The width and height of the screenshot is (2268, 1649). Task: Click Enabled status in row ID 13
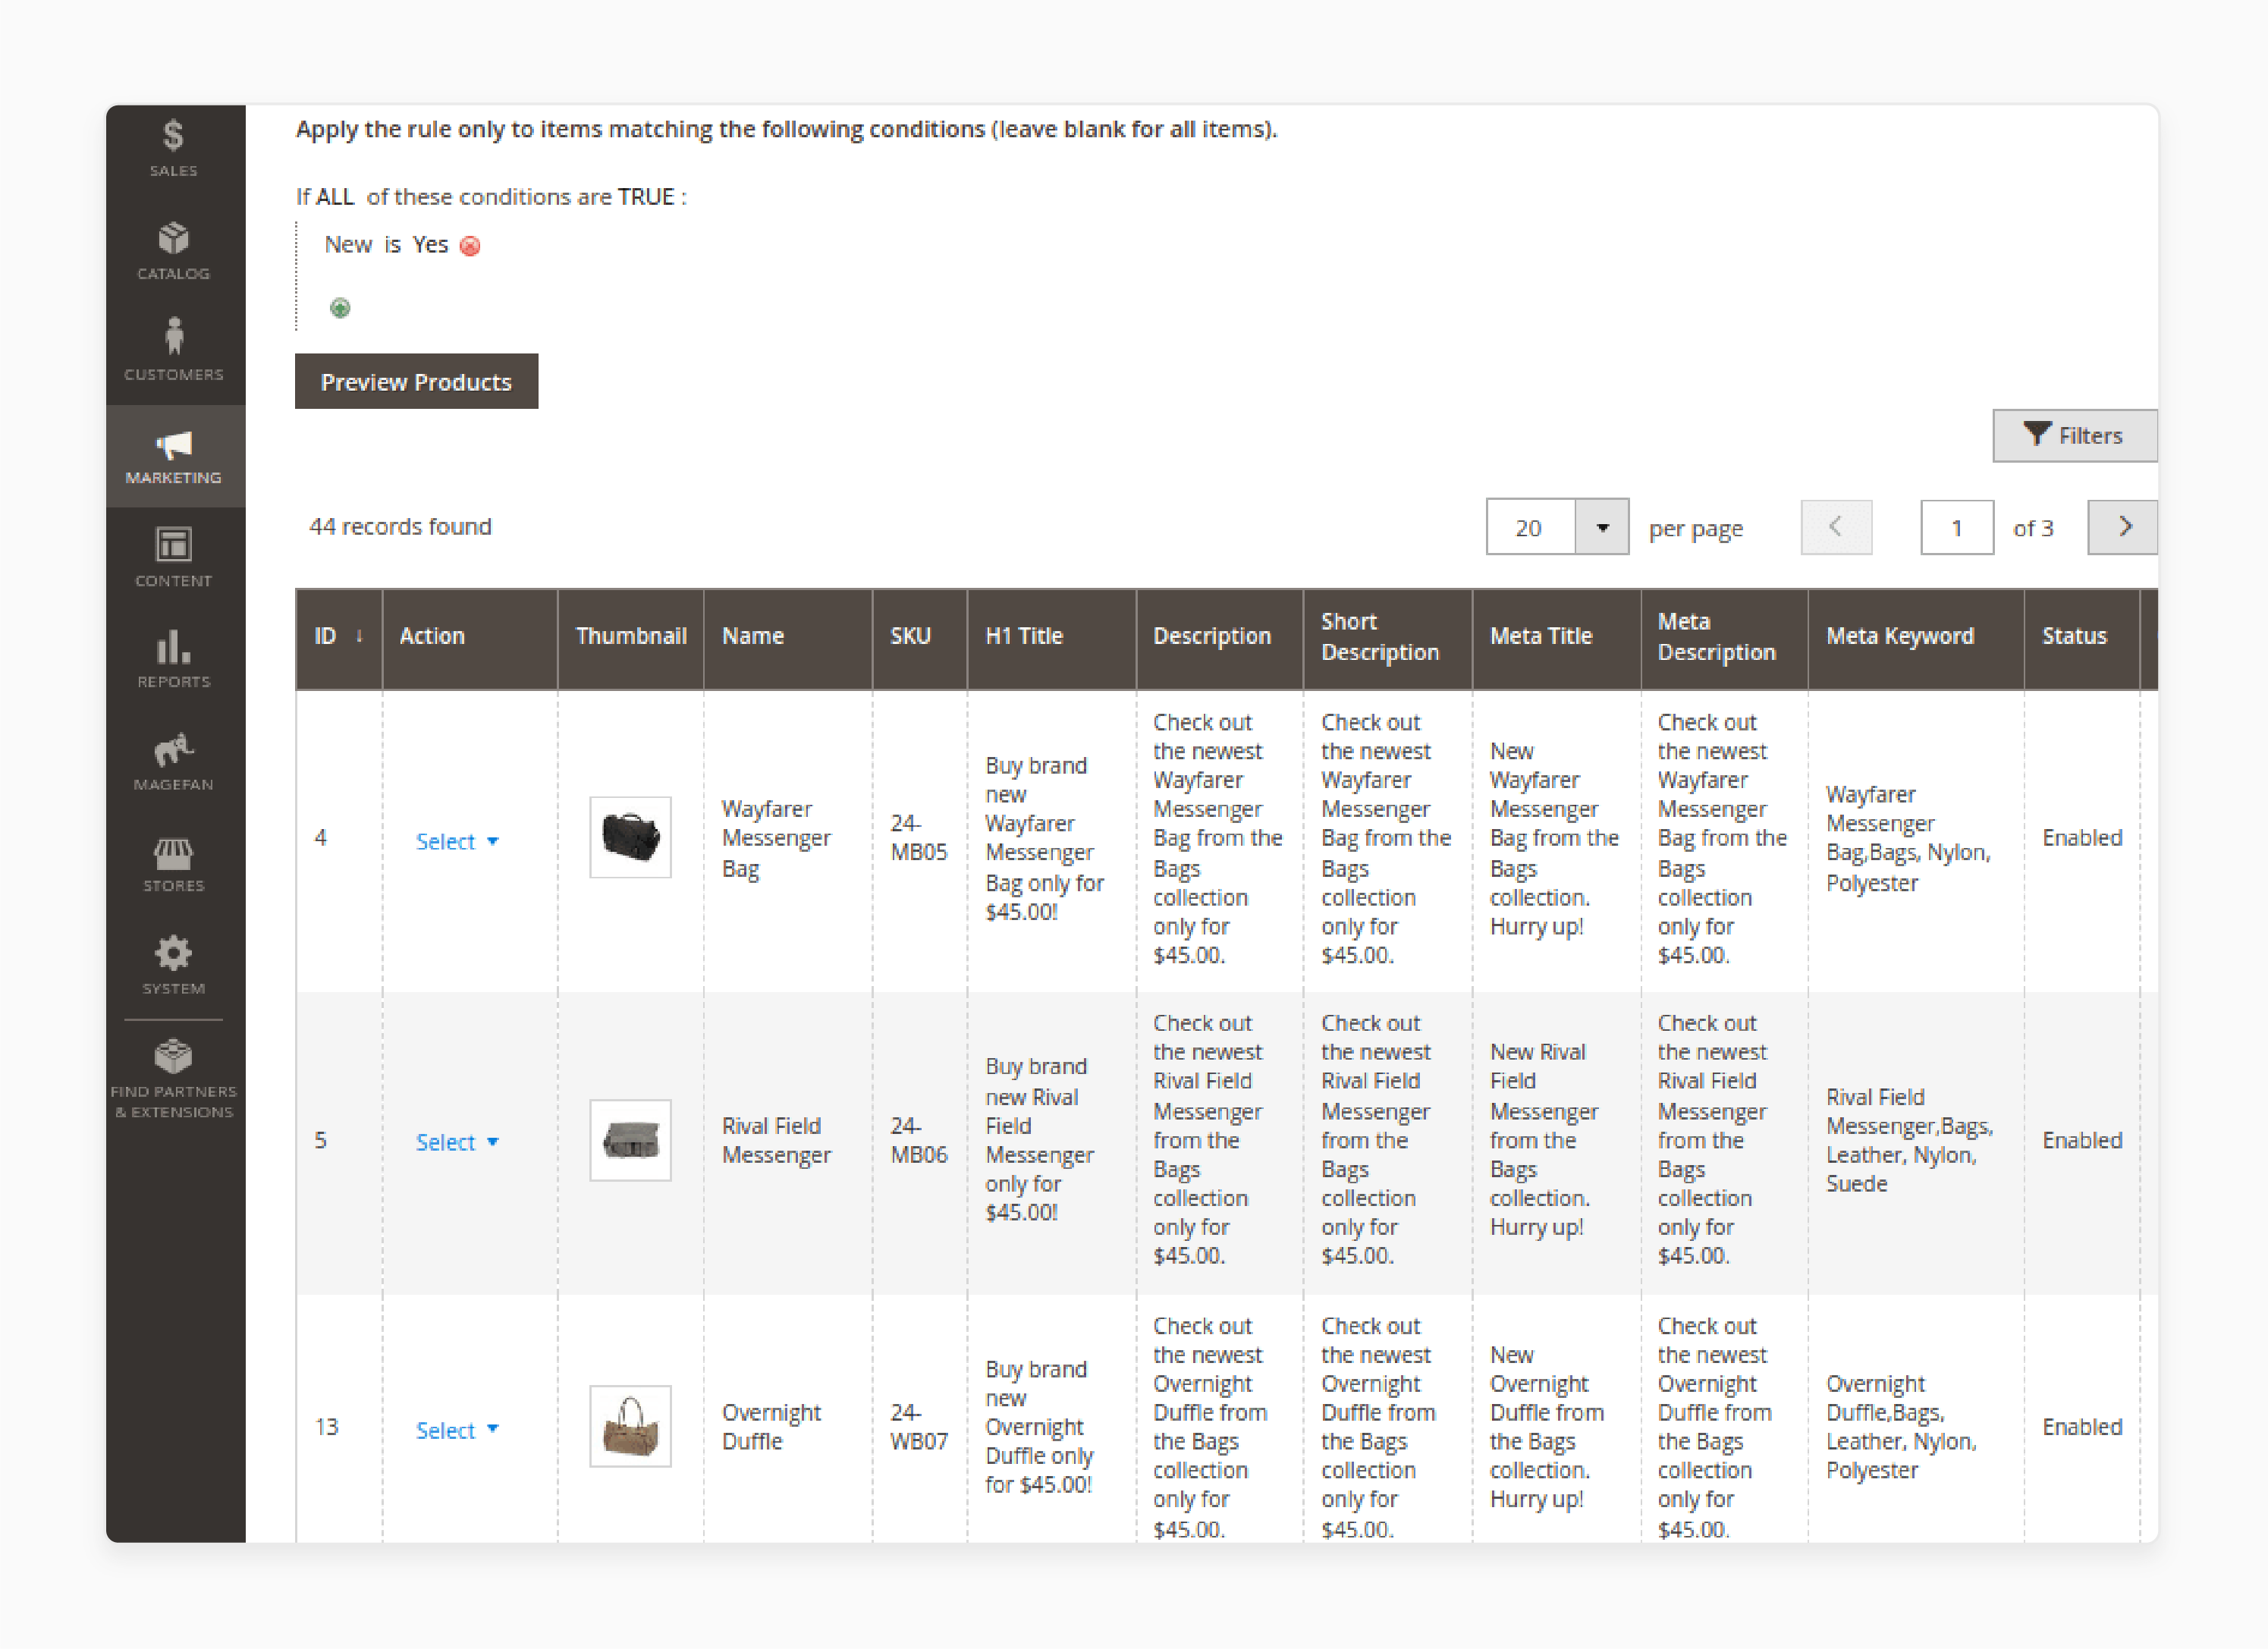point(2082,1427)
